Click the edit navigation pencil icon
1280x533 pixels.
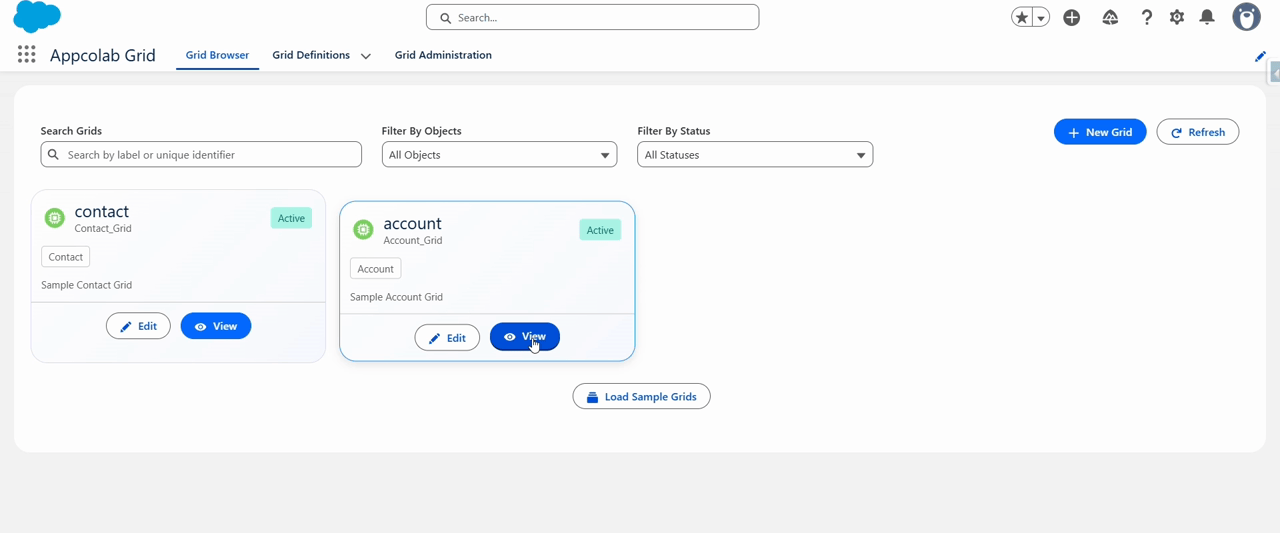pos(1260,56)
